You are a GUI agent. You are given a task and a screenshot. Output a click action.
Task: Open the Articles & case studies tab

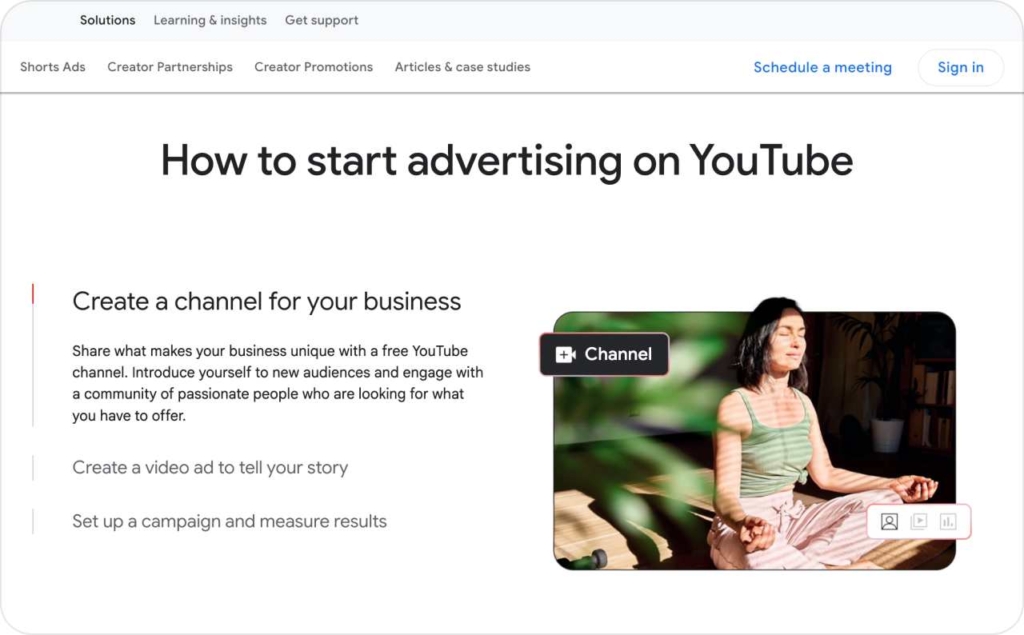[x=462, y=67]
